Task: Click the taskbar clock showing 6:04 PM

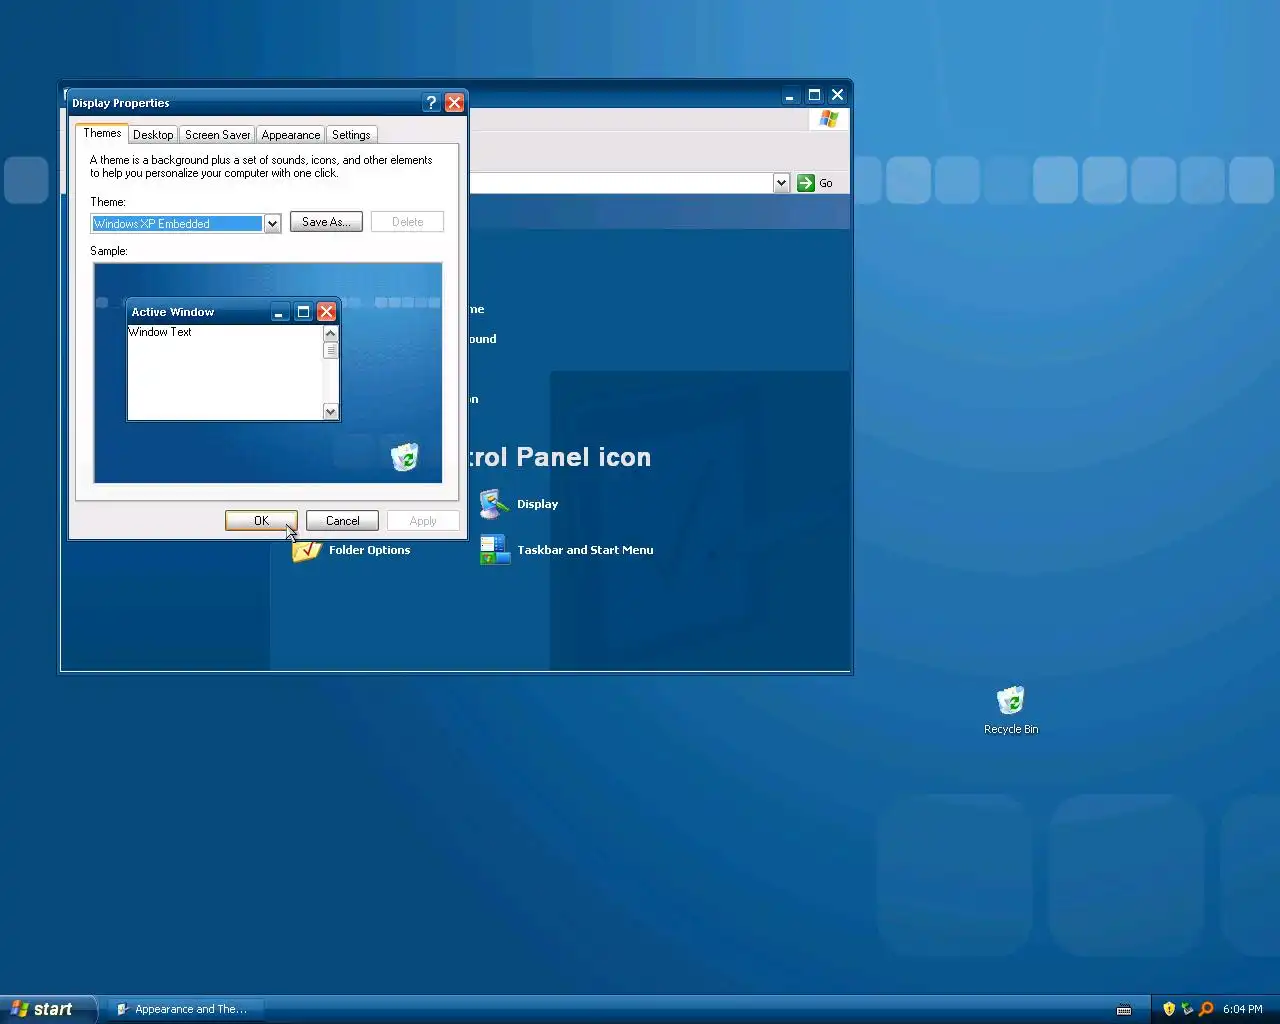Action: click(x=1243, y=1009)
